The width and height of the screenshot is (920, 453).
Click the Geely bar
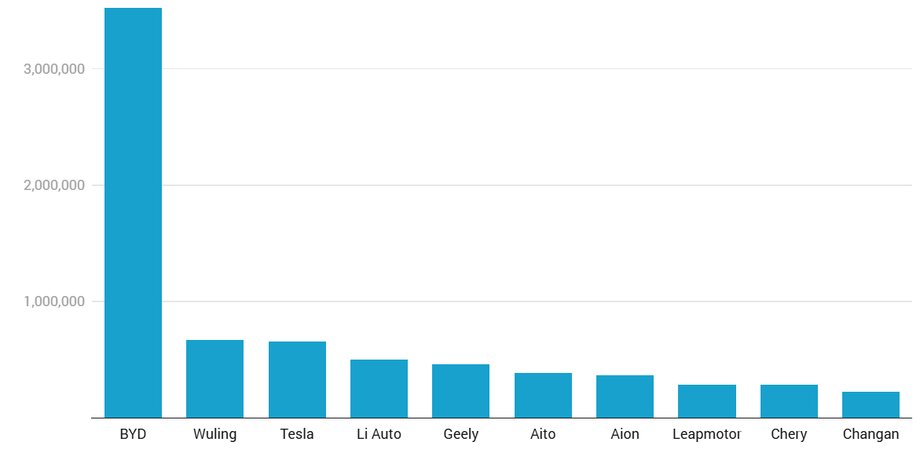(x=461, y=391)
